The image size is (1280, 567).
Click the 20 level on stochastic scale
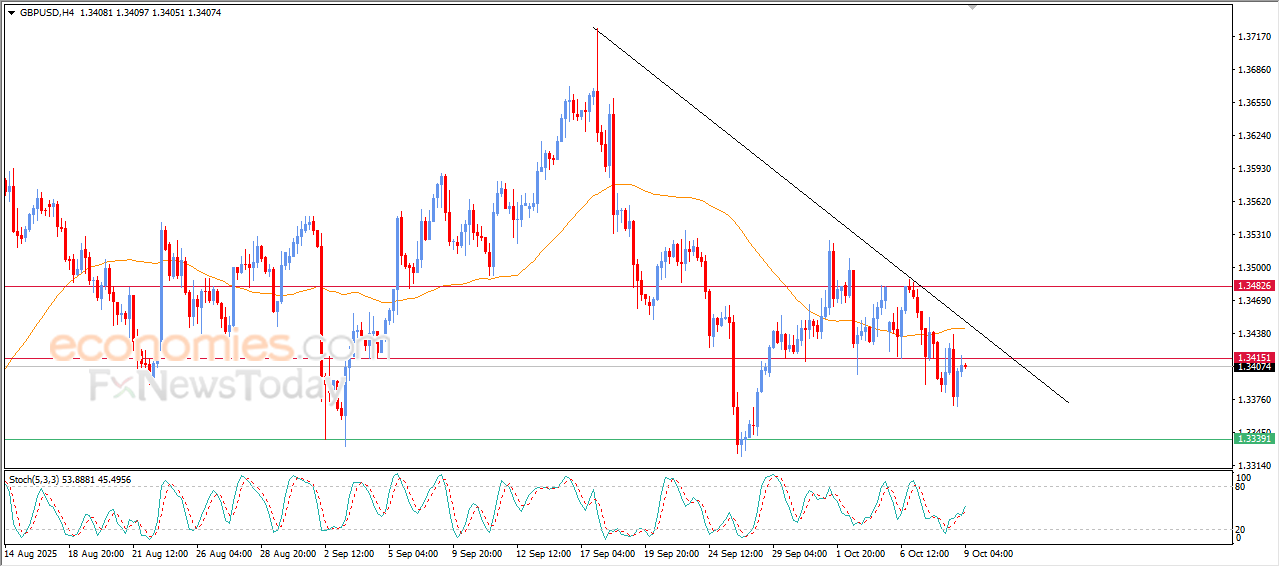coord(1240,529)
